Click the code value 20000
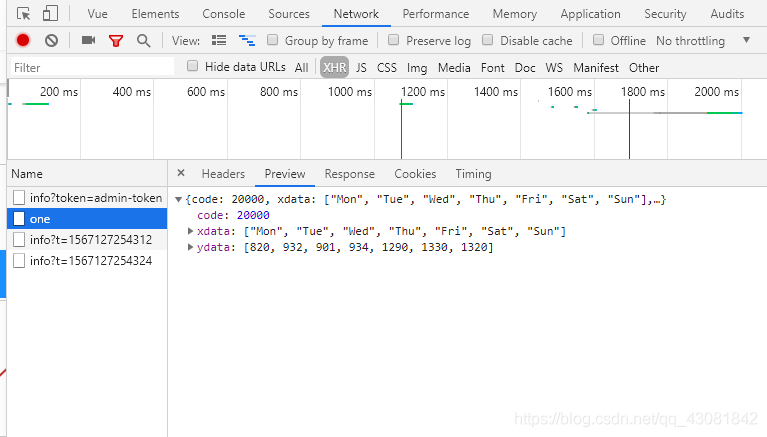This screenshot has height=437, width=767. click(x=253, y=215)
